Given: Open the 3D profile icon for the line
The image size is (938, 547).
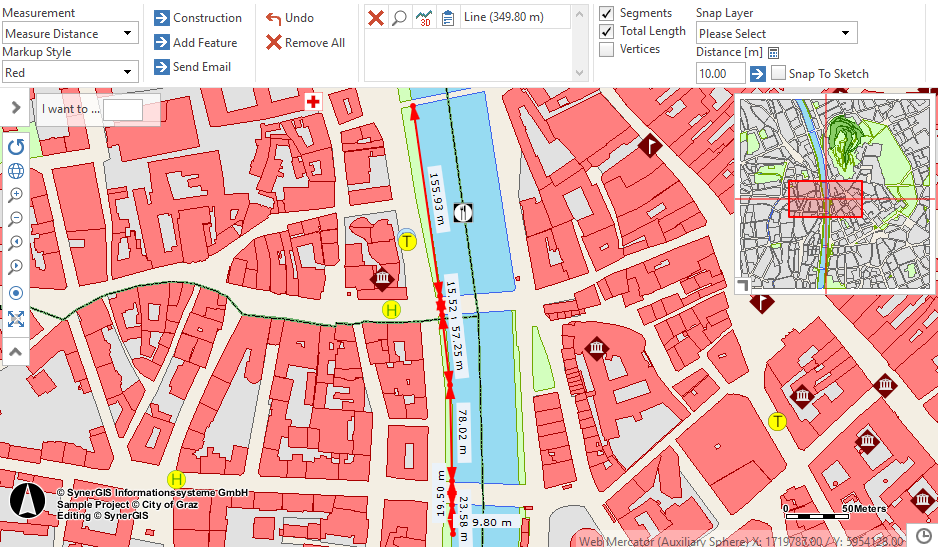Looking at the screenshot, I should coord(424,18).
